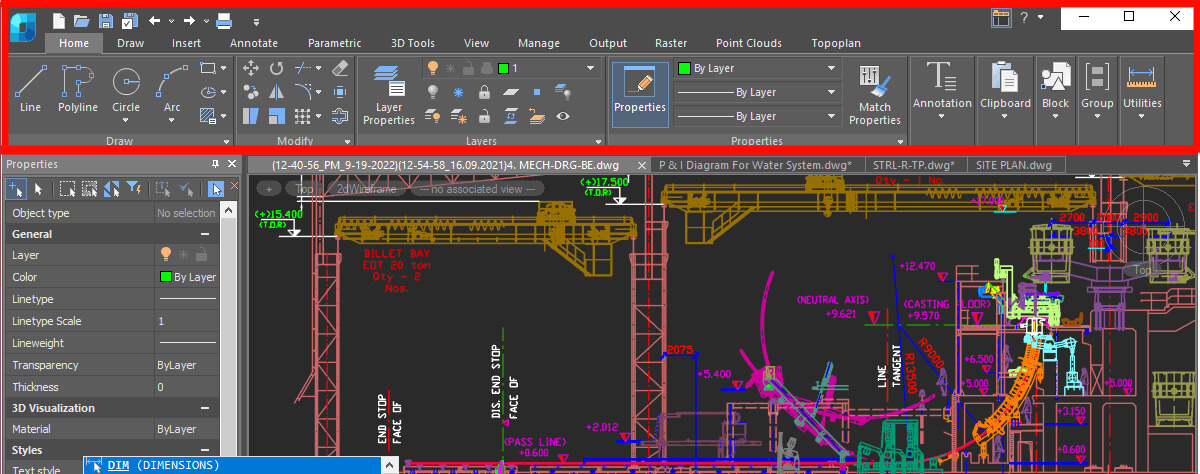Open the Block panel button
Viewport: 1200px width, 474px height.
pyautogui.click(x=1055, y=90)
